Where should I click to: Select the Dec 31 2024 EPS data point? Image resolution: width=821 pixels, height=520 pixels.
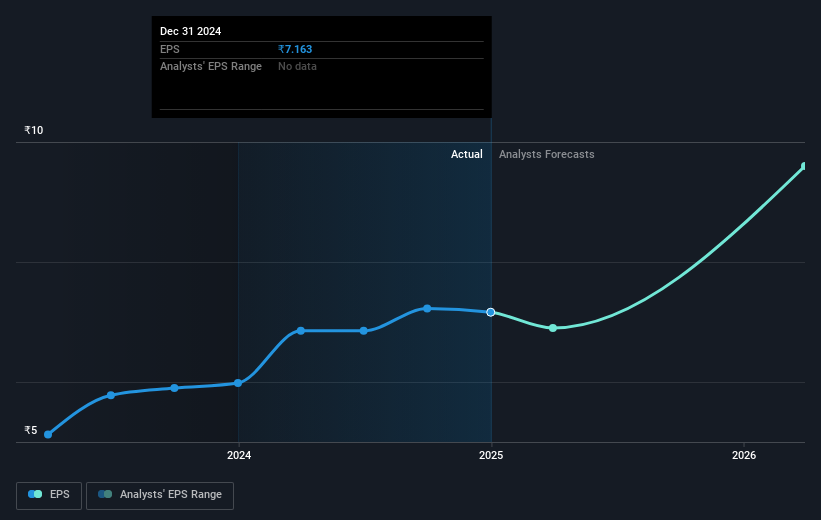[x=491, y=312]
